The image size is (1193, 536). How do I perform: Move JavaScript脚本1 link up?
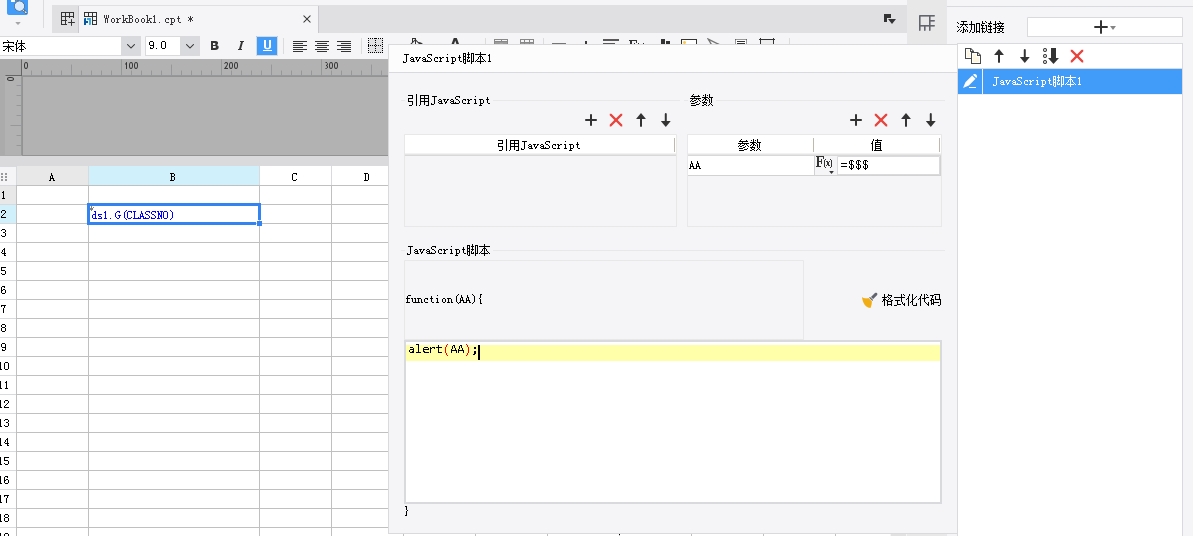tap(999, 56)
